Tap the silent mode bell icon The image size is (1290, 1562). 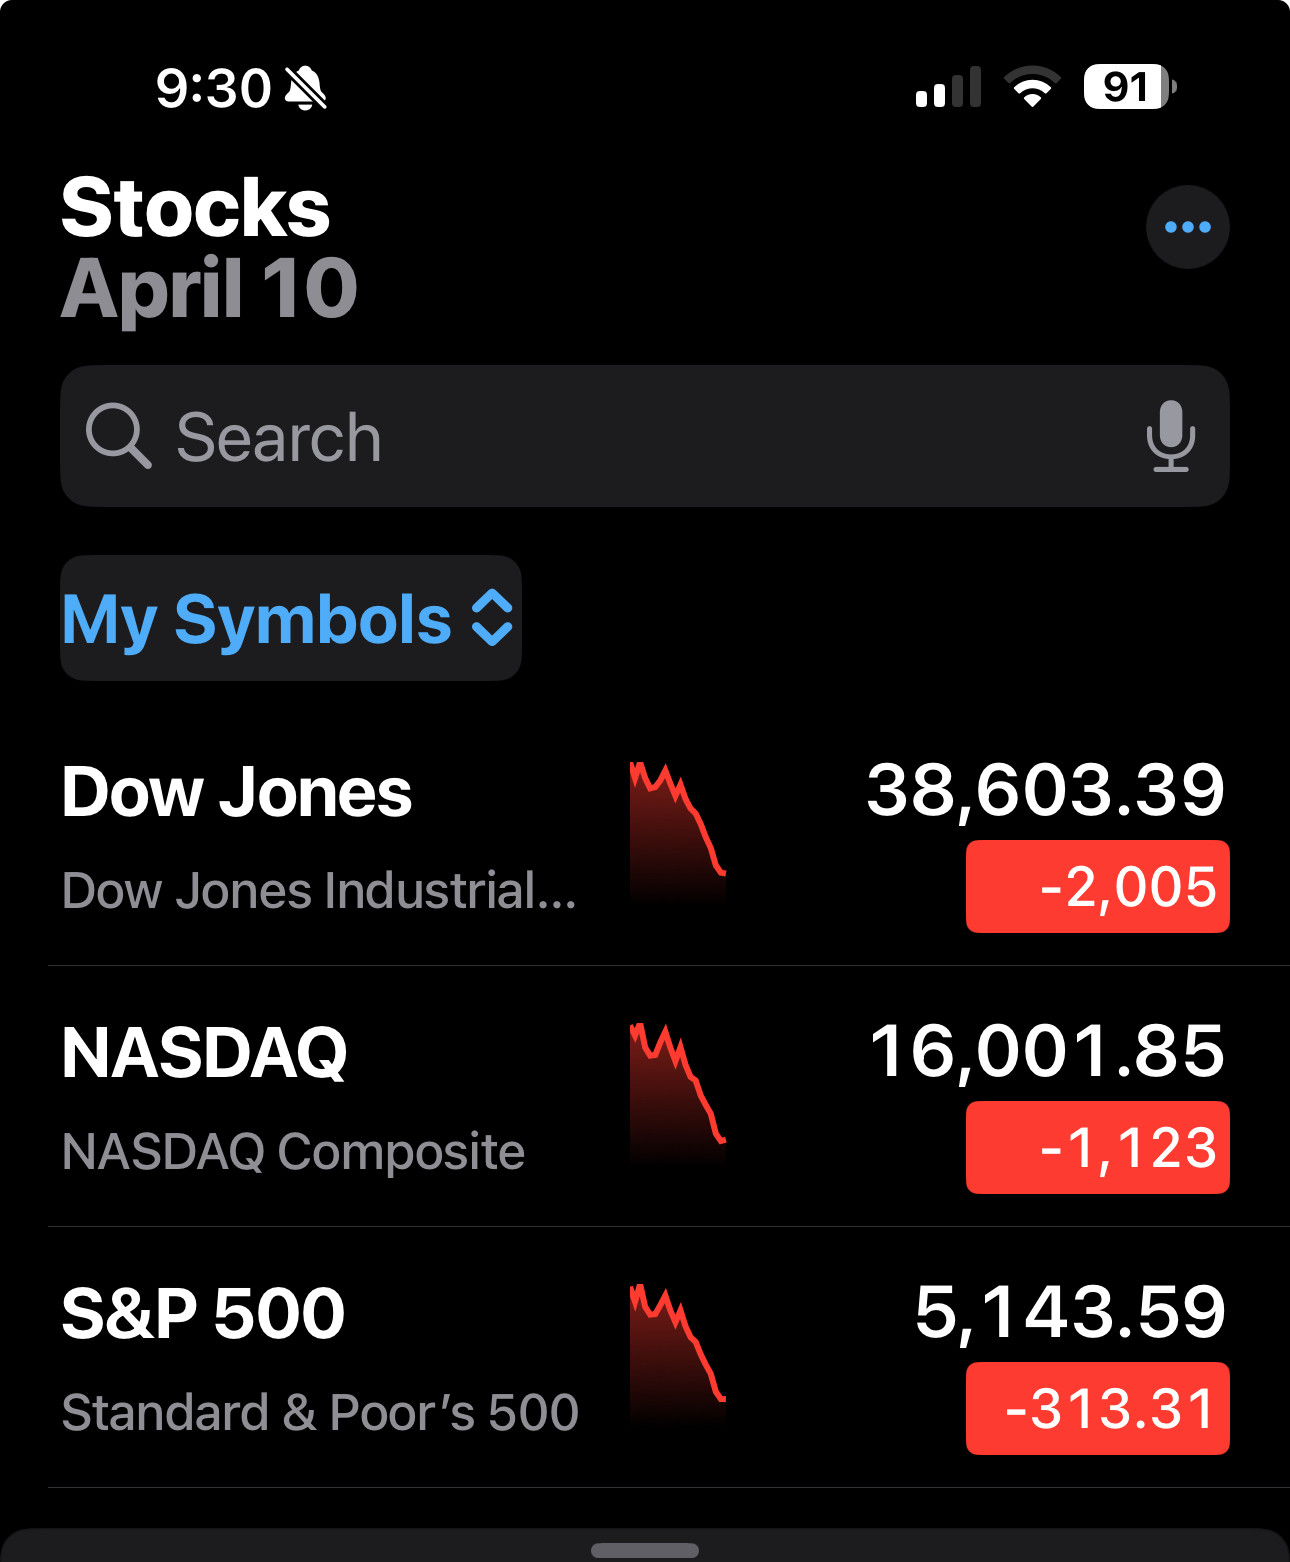coord(306,88)
